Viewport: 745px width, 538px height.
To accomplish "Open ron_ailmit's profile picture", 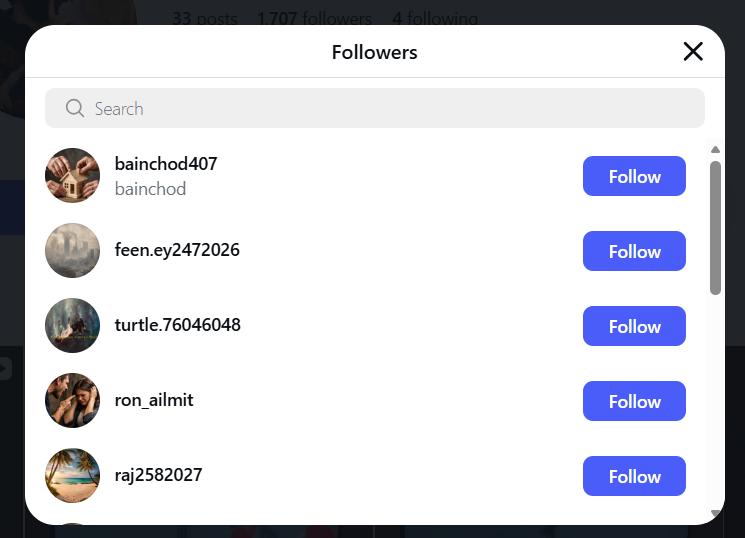I will point(72,401).
